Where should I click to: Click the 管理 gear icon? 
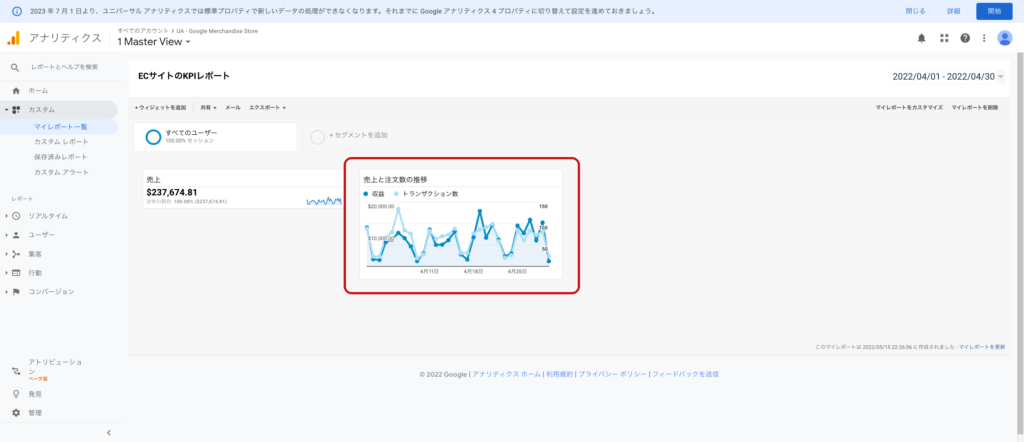pos(16,413)
